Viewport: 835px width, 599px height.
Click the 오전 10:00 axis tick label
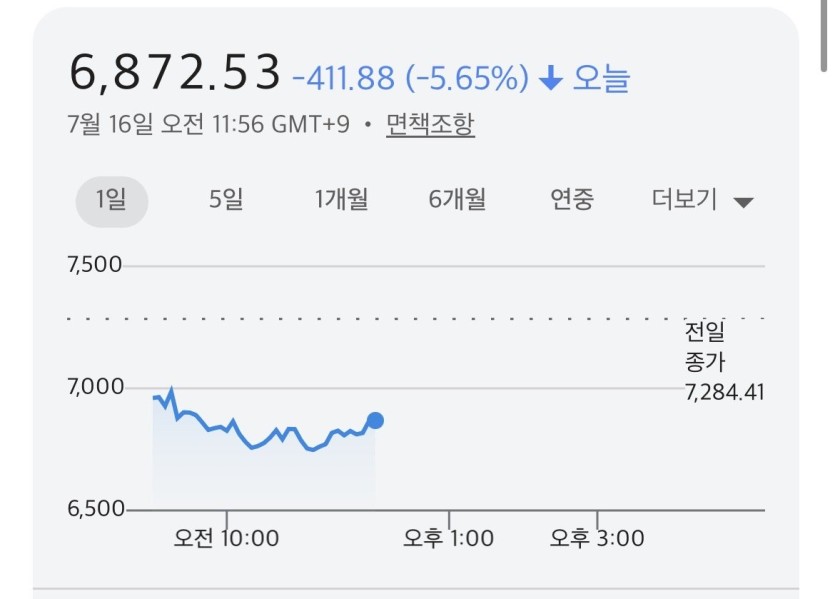(226, 538)
